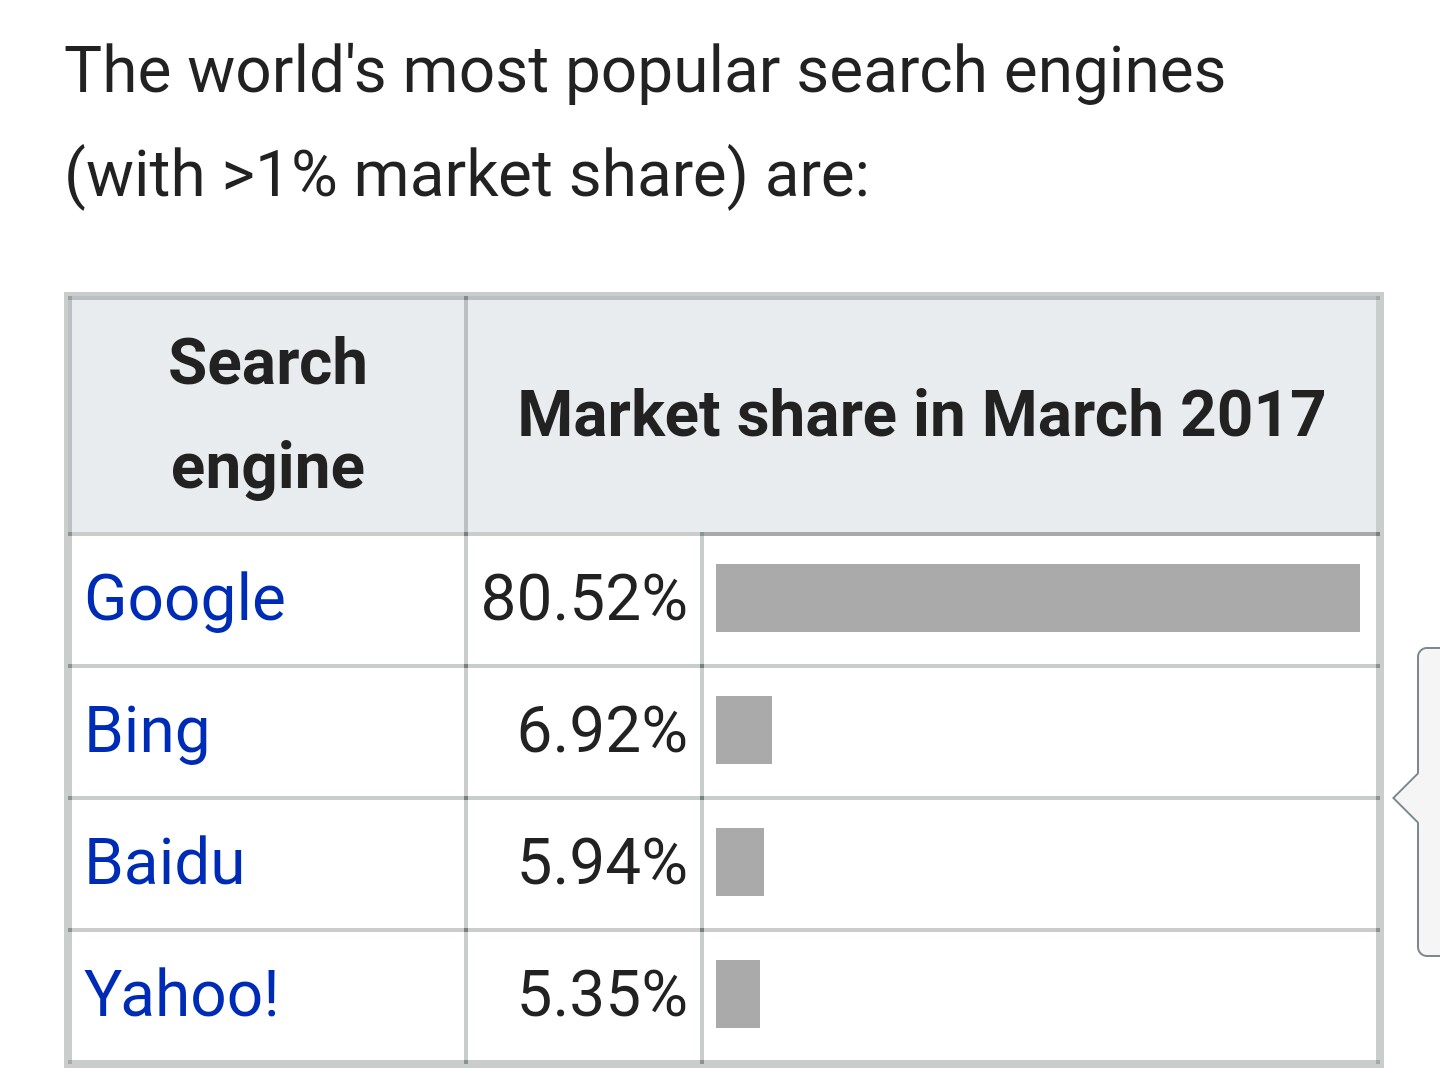The image size is (1440, 1091).
Task: Open the Google link
Action: pyautogui.click(x=185, y=599)
